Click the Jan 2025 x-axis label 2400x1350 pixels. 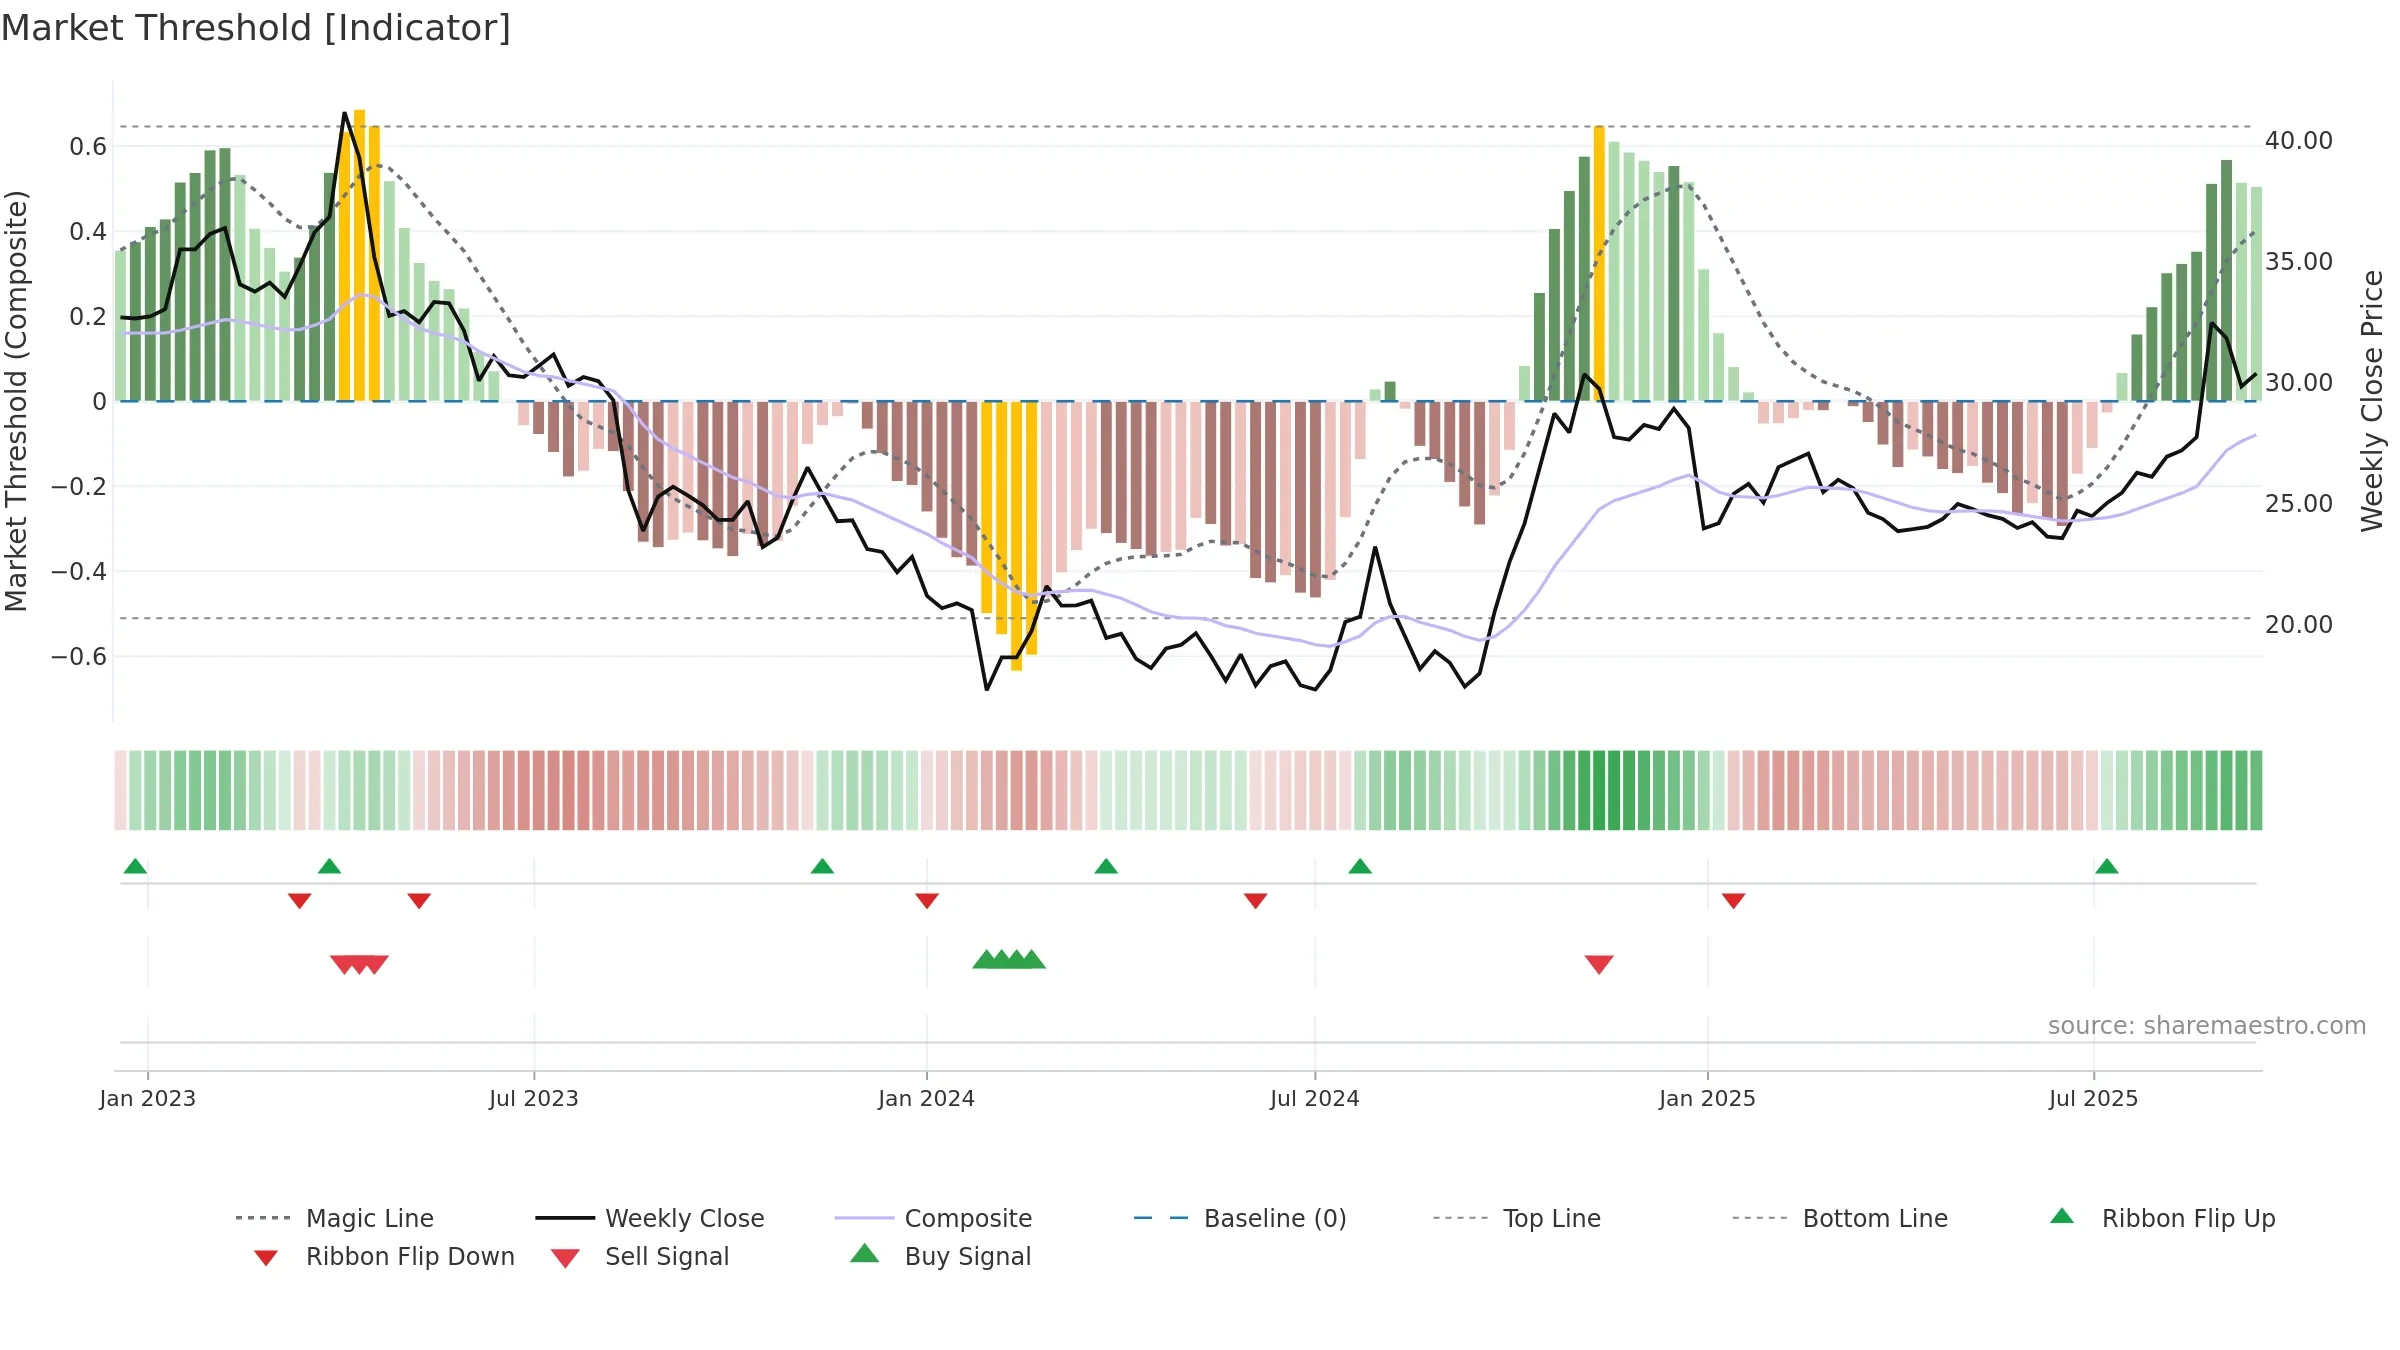point(1708,1098)
